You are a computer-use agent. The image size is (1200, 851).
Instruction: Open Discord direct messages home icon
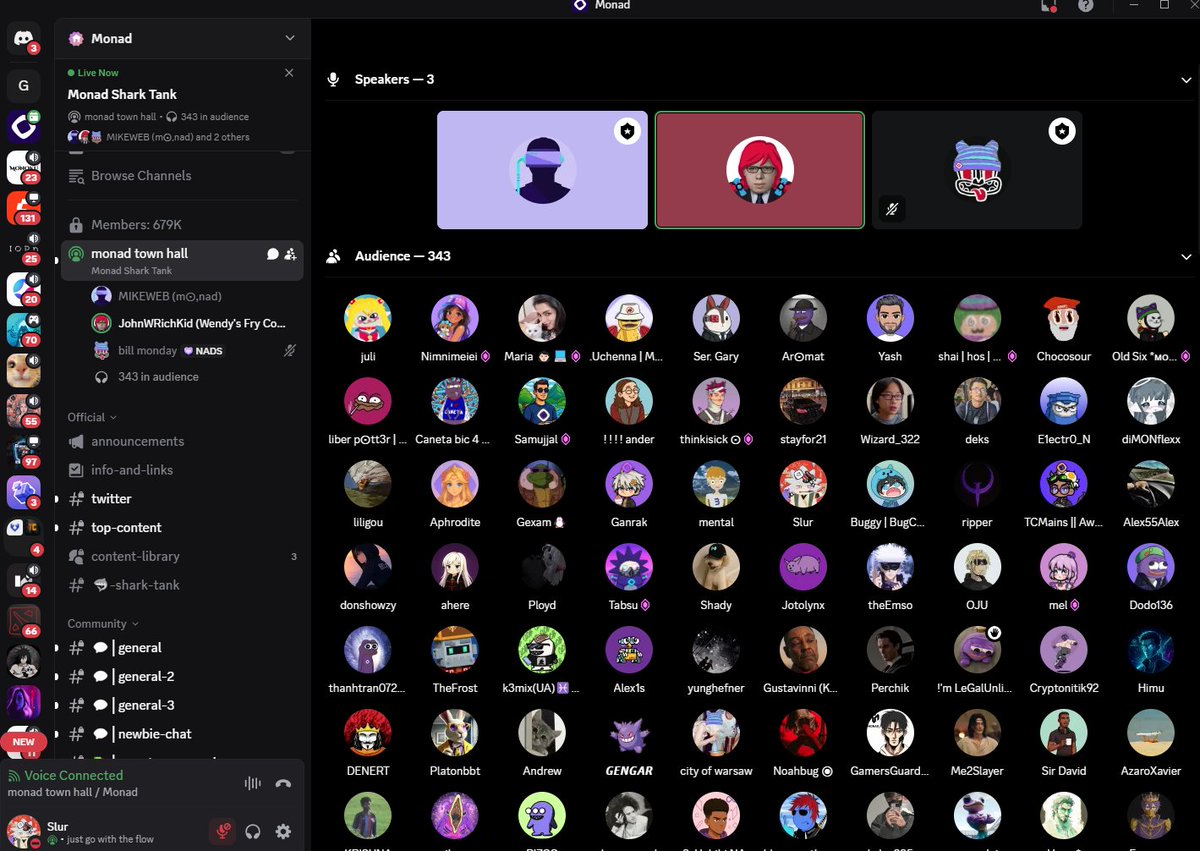point(24,38)
